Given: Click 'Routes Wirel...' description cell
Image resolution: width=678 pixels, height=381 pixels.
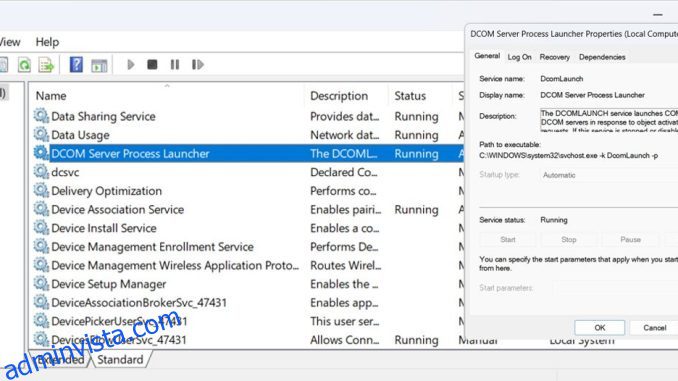Looking at the screenshot, I should tap(346, 265).
